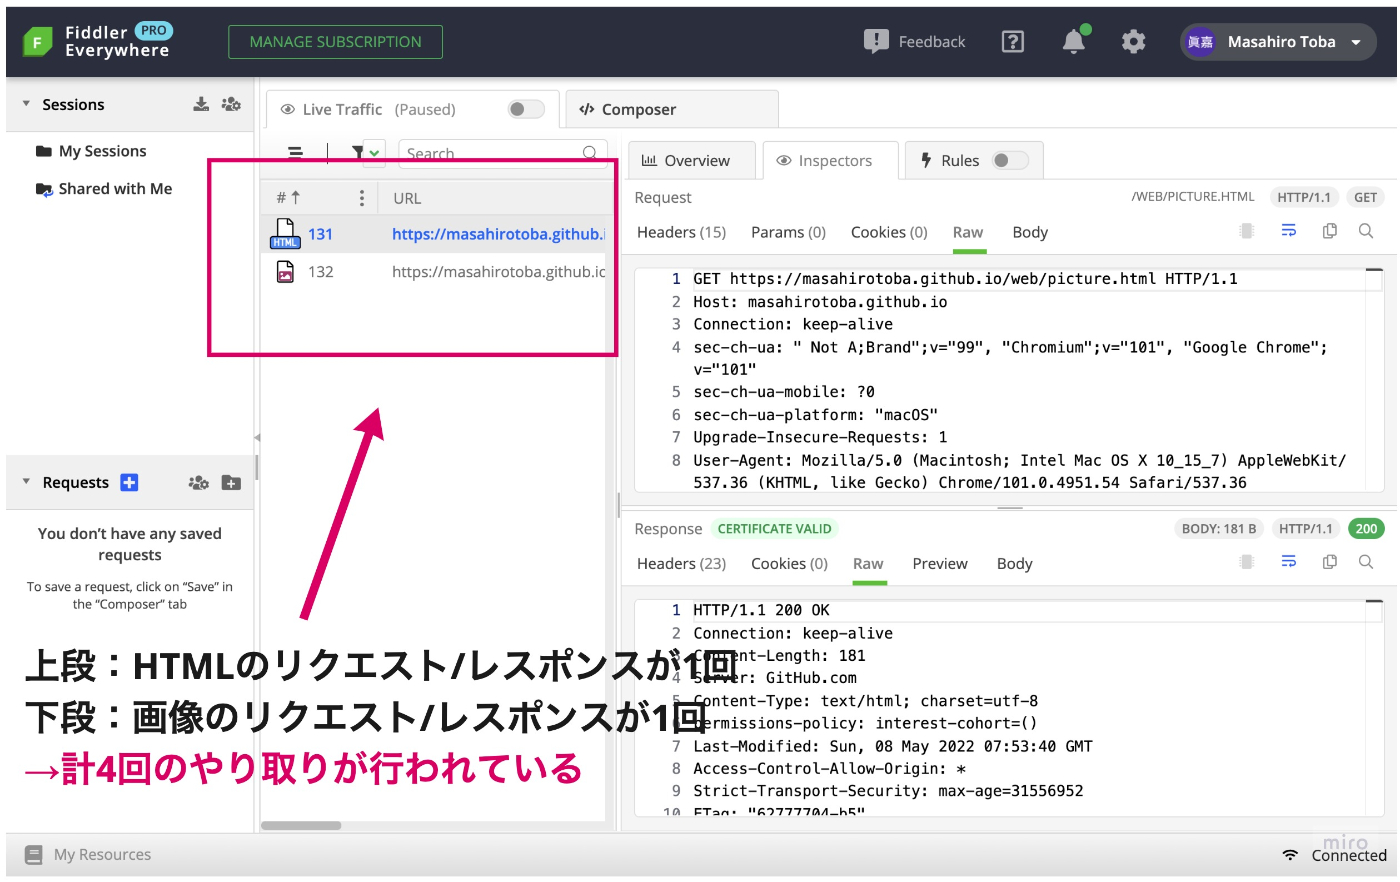
Task: Click the MANAGE SUBSCRIPTION button
Action: [x=335, y=42]
